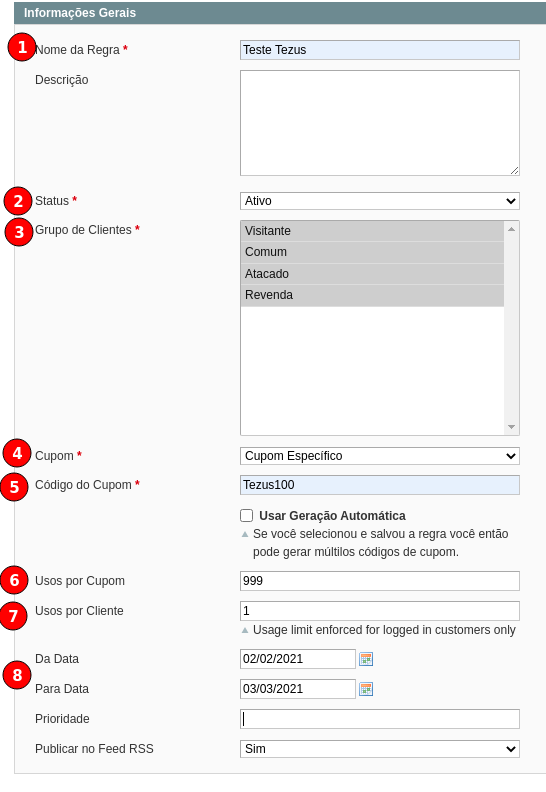Click the Usos por Cupom field
Viewport: 546px width, 792px height.
point(380,581)
